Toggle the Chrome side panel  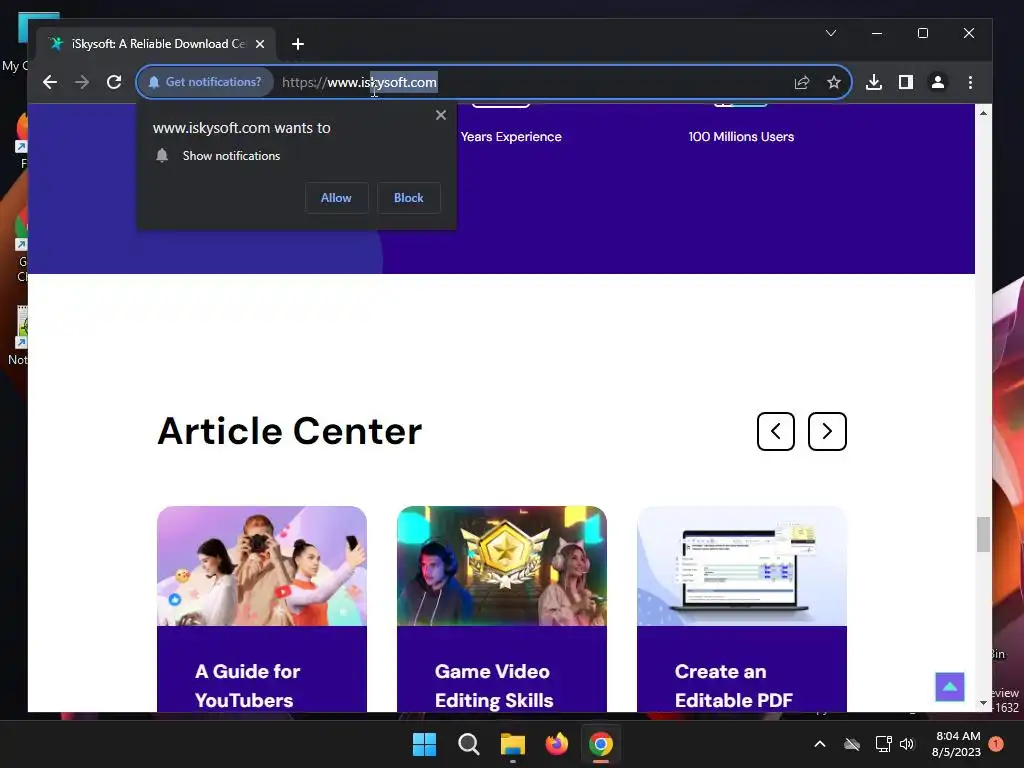click(906, 82)
